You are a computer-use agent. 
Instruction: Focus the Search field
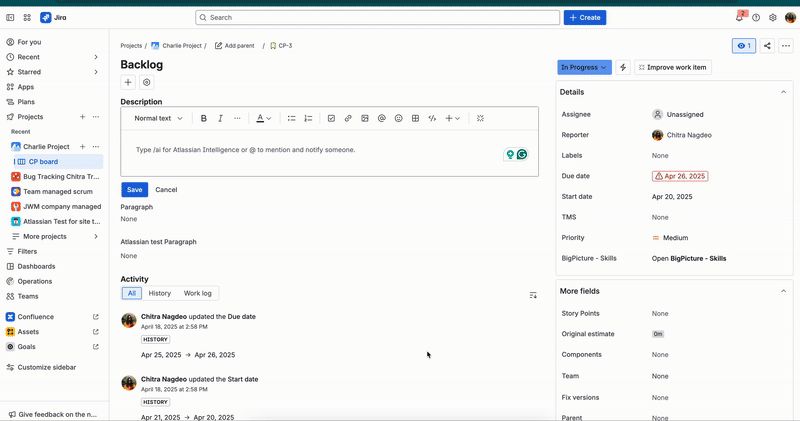378,17
